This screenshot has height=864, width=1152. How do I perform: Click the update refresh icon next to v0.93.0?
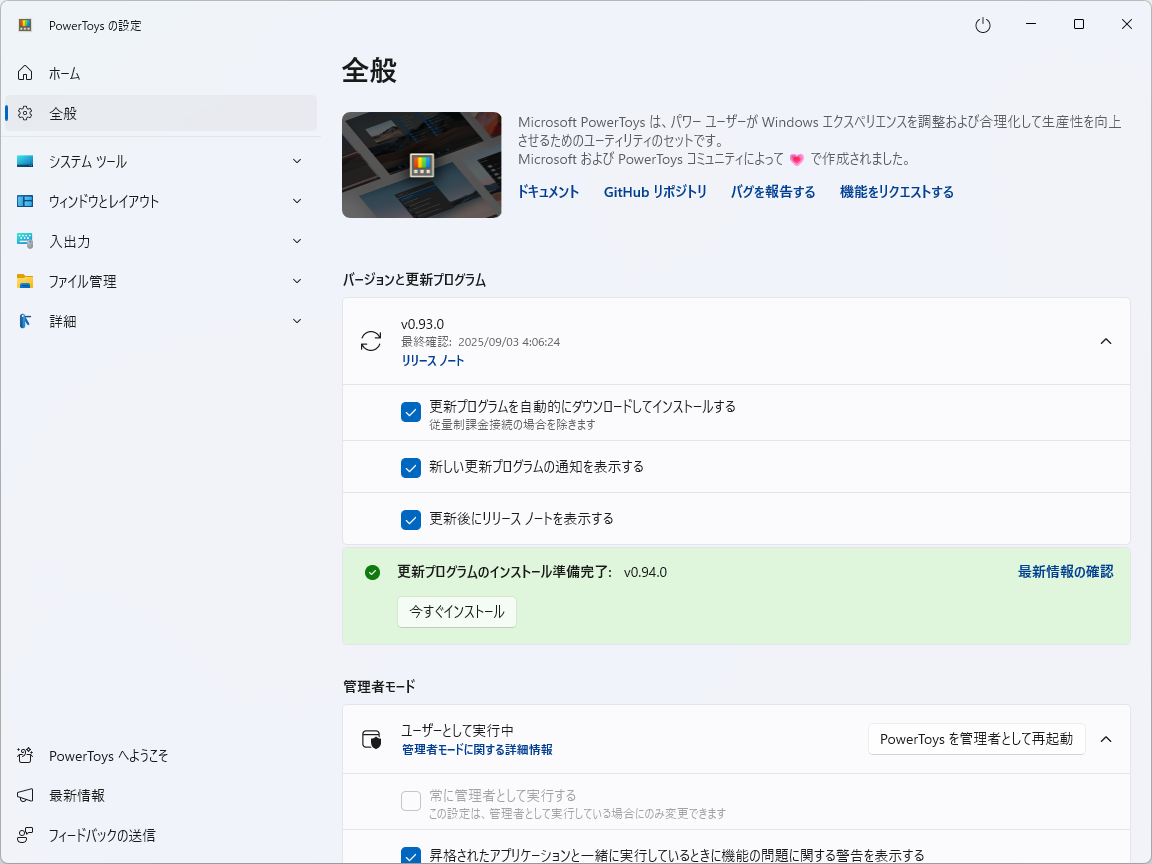tap(371, 341)
